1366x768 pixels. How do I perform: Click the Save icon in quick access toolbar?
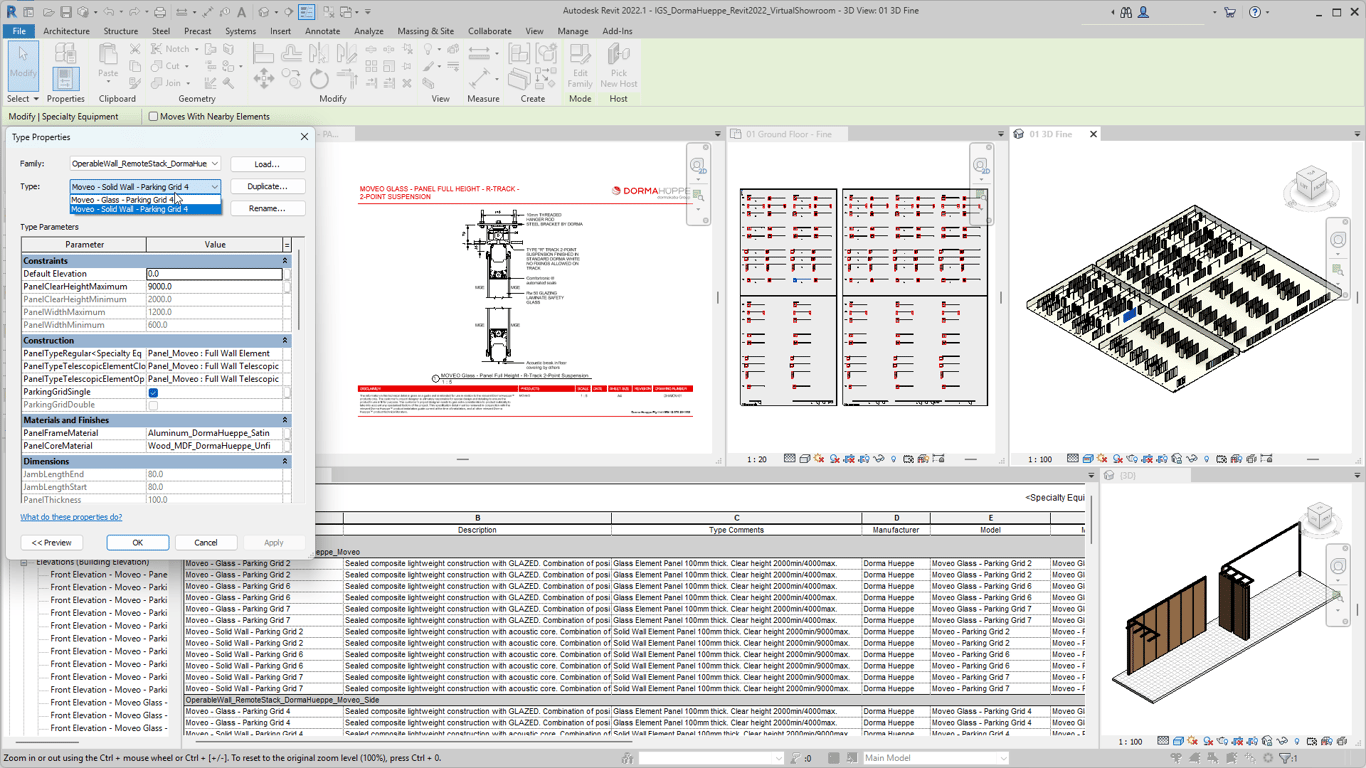click(66, 13)
